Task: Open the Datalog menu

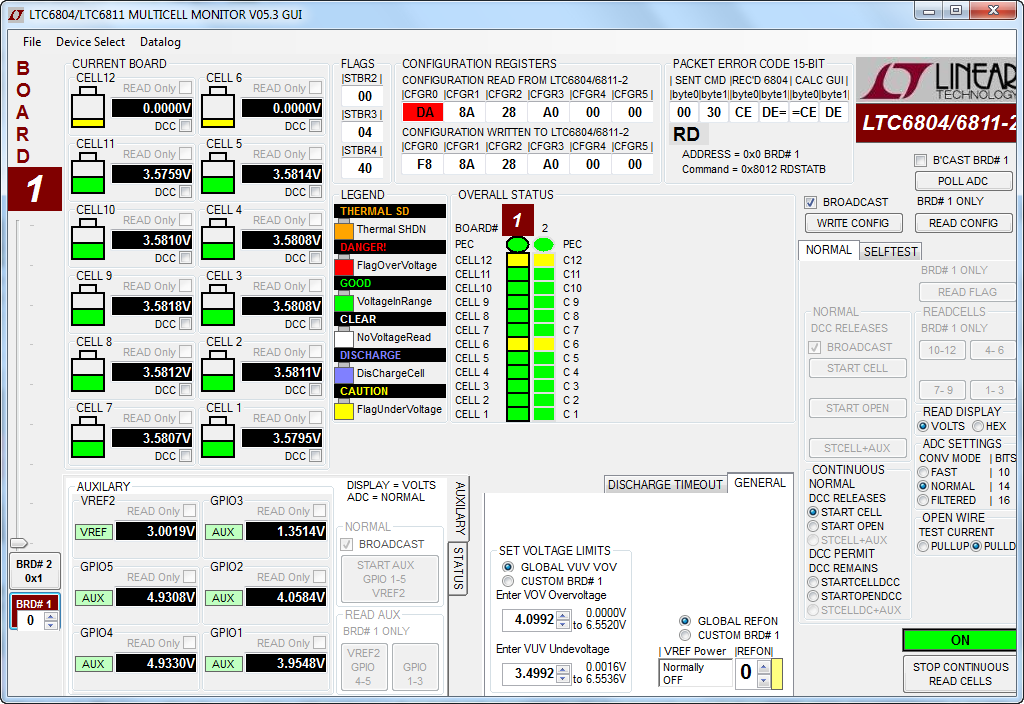Action: pyautogui.click(x=160, y=42)
